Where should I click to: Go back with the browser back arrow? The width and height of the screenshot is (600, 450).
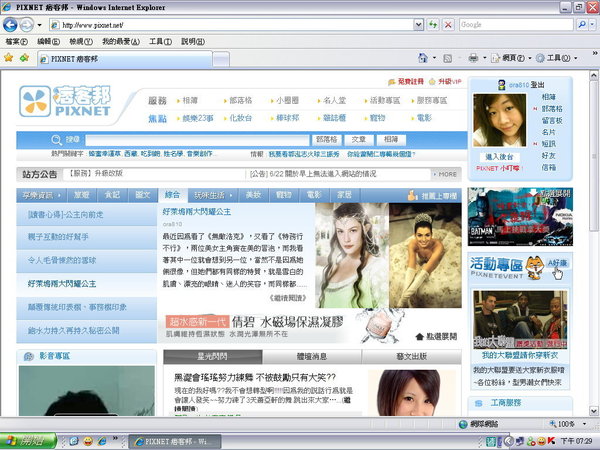10,25
